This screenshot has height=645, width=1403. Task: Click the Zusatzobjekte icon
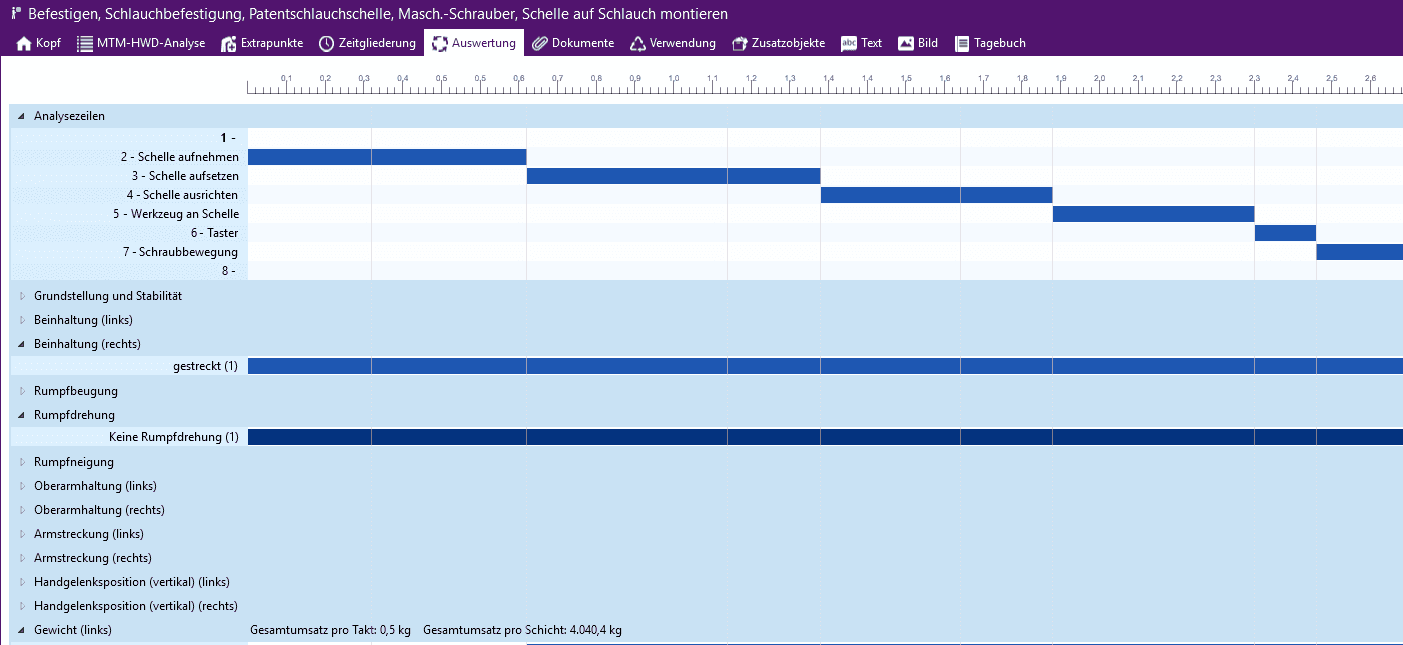739,43
